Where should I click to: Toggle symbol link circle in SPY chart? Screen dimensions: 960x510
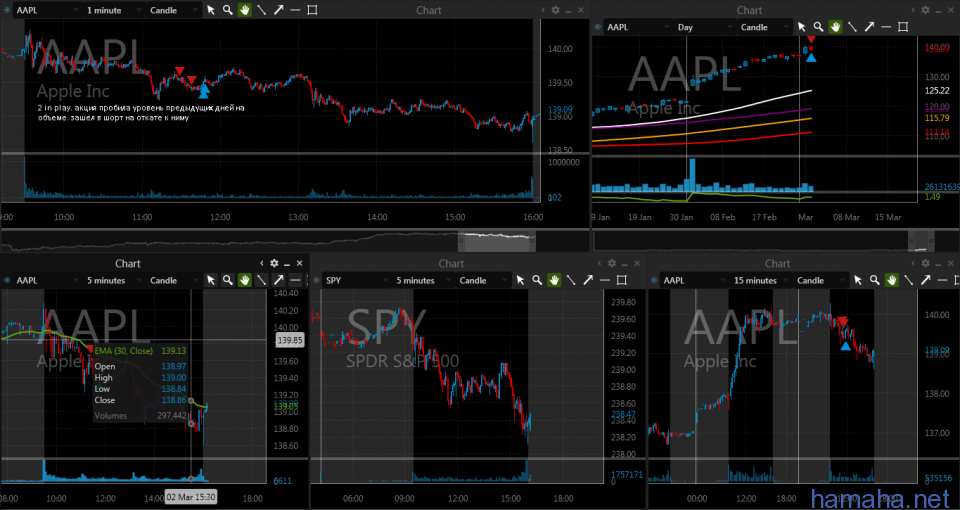tap(317, 280)
